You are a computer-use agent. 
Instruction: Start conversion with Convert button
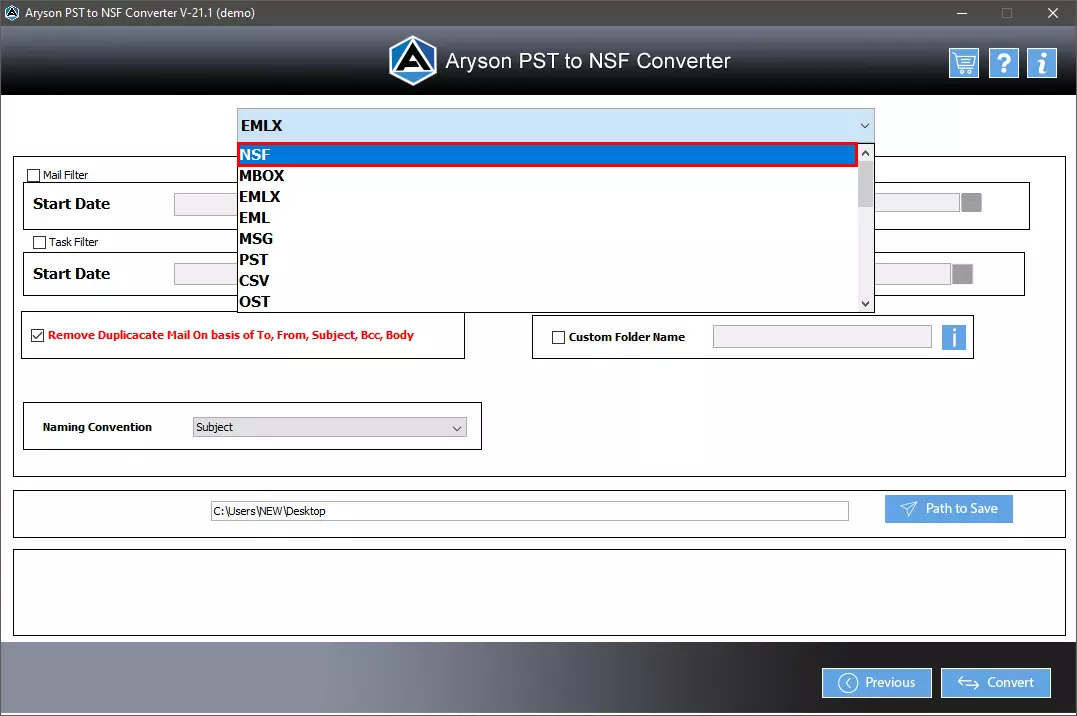coord(995,682)
